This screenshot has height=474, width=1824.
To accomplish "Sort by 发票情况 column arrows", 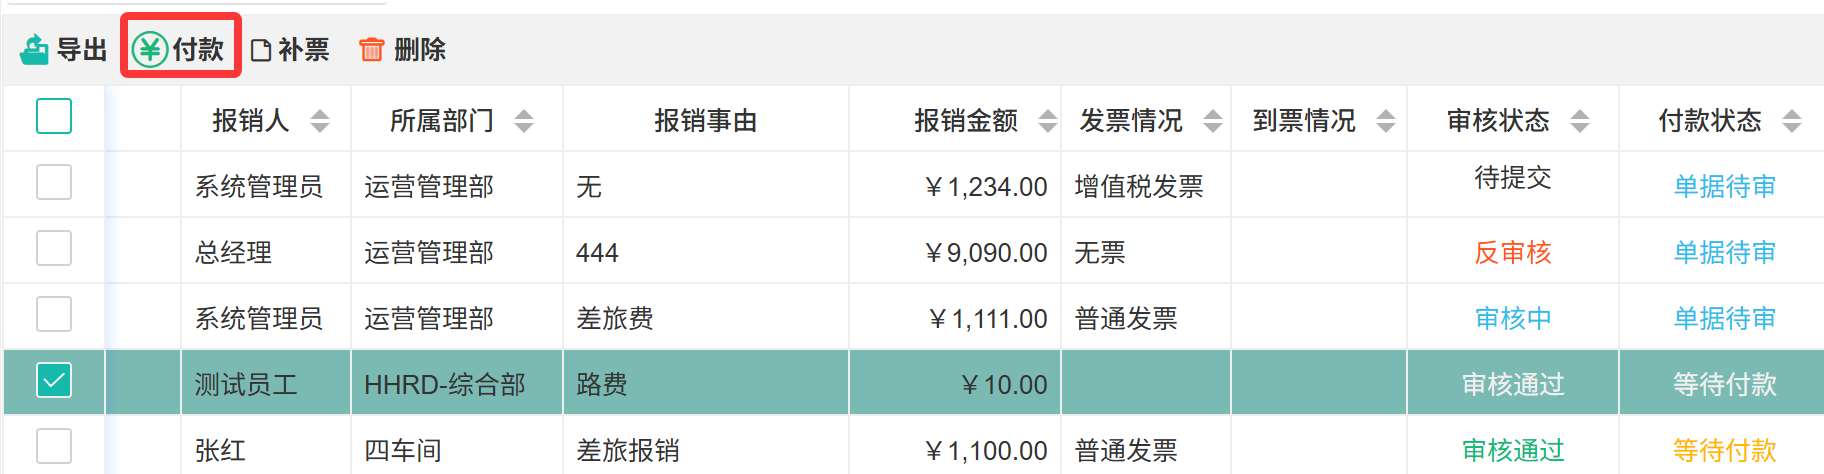I will tap(1212, 121).
